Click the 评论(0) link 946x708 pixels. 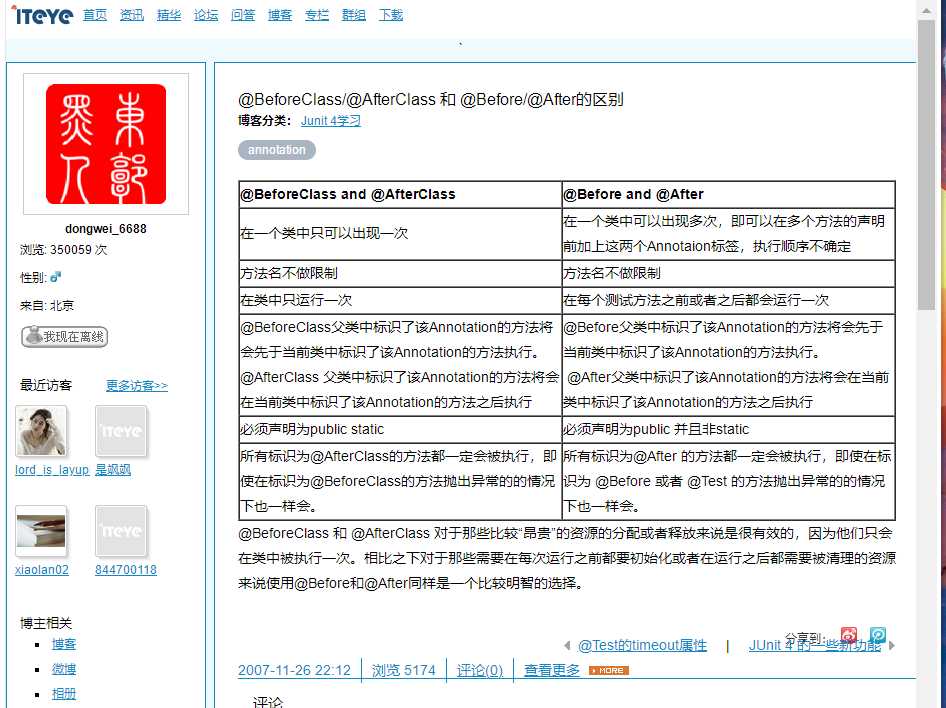pyautogui.click(x=480, y=671)
